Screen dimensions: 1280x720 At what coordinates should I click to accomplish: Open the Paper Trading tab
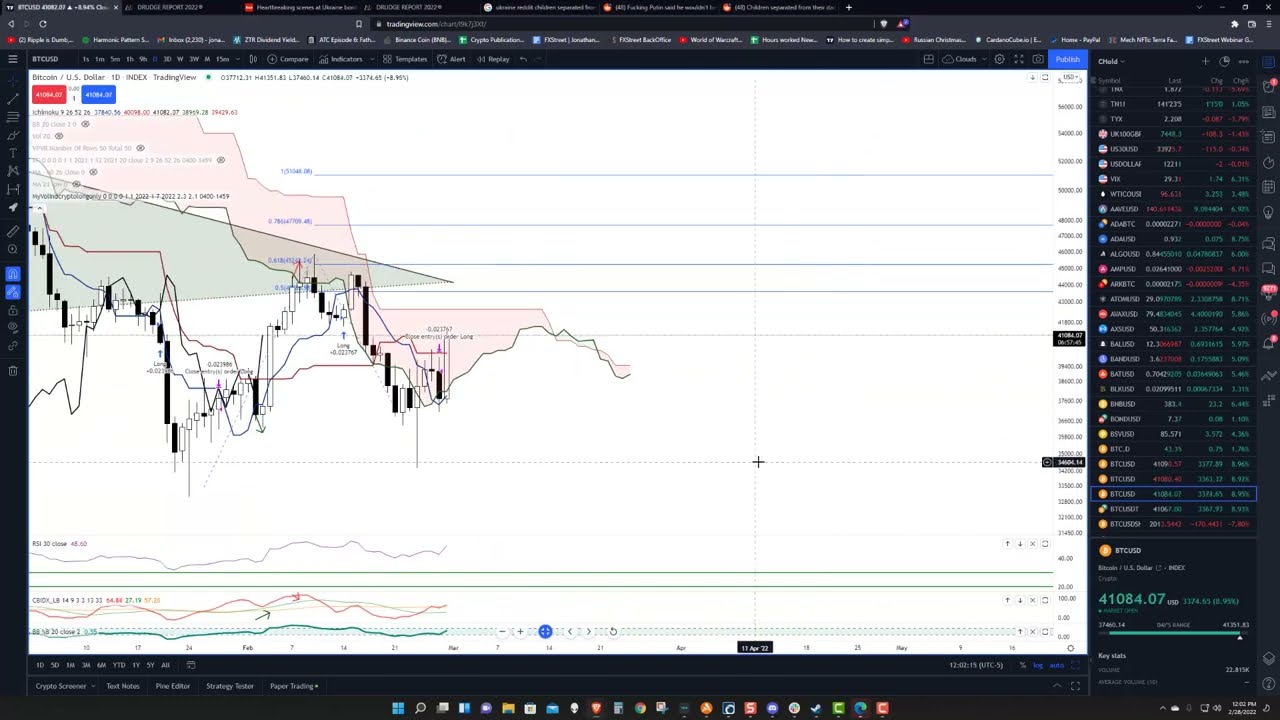click(294, 686)
